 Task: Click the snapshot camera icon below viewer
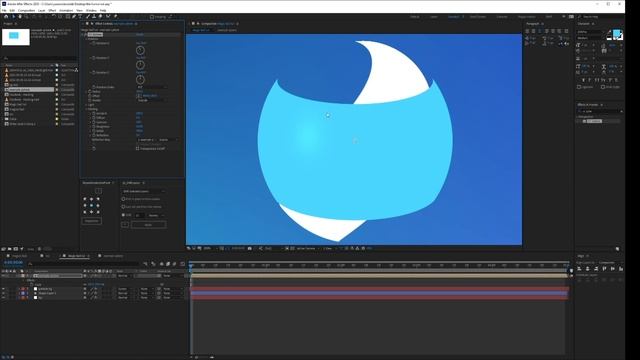[249, 248]
